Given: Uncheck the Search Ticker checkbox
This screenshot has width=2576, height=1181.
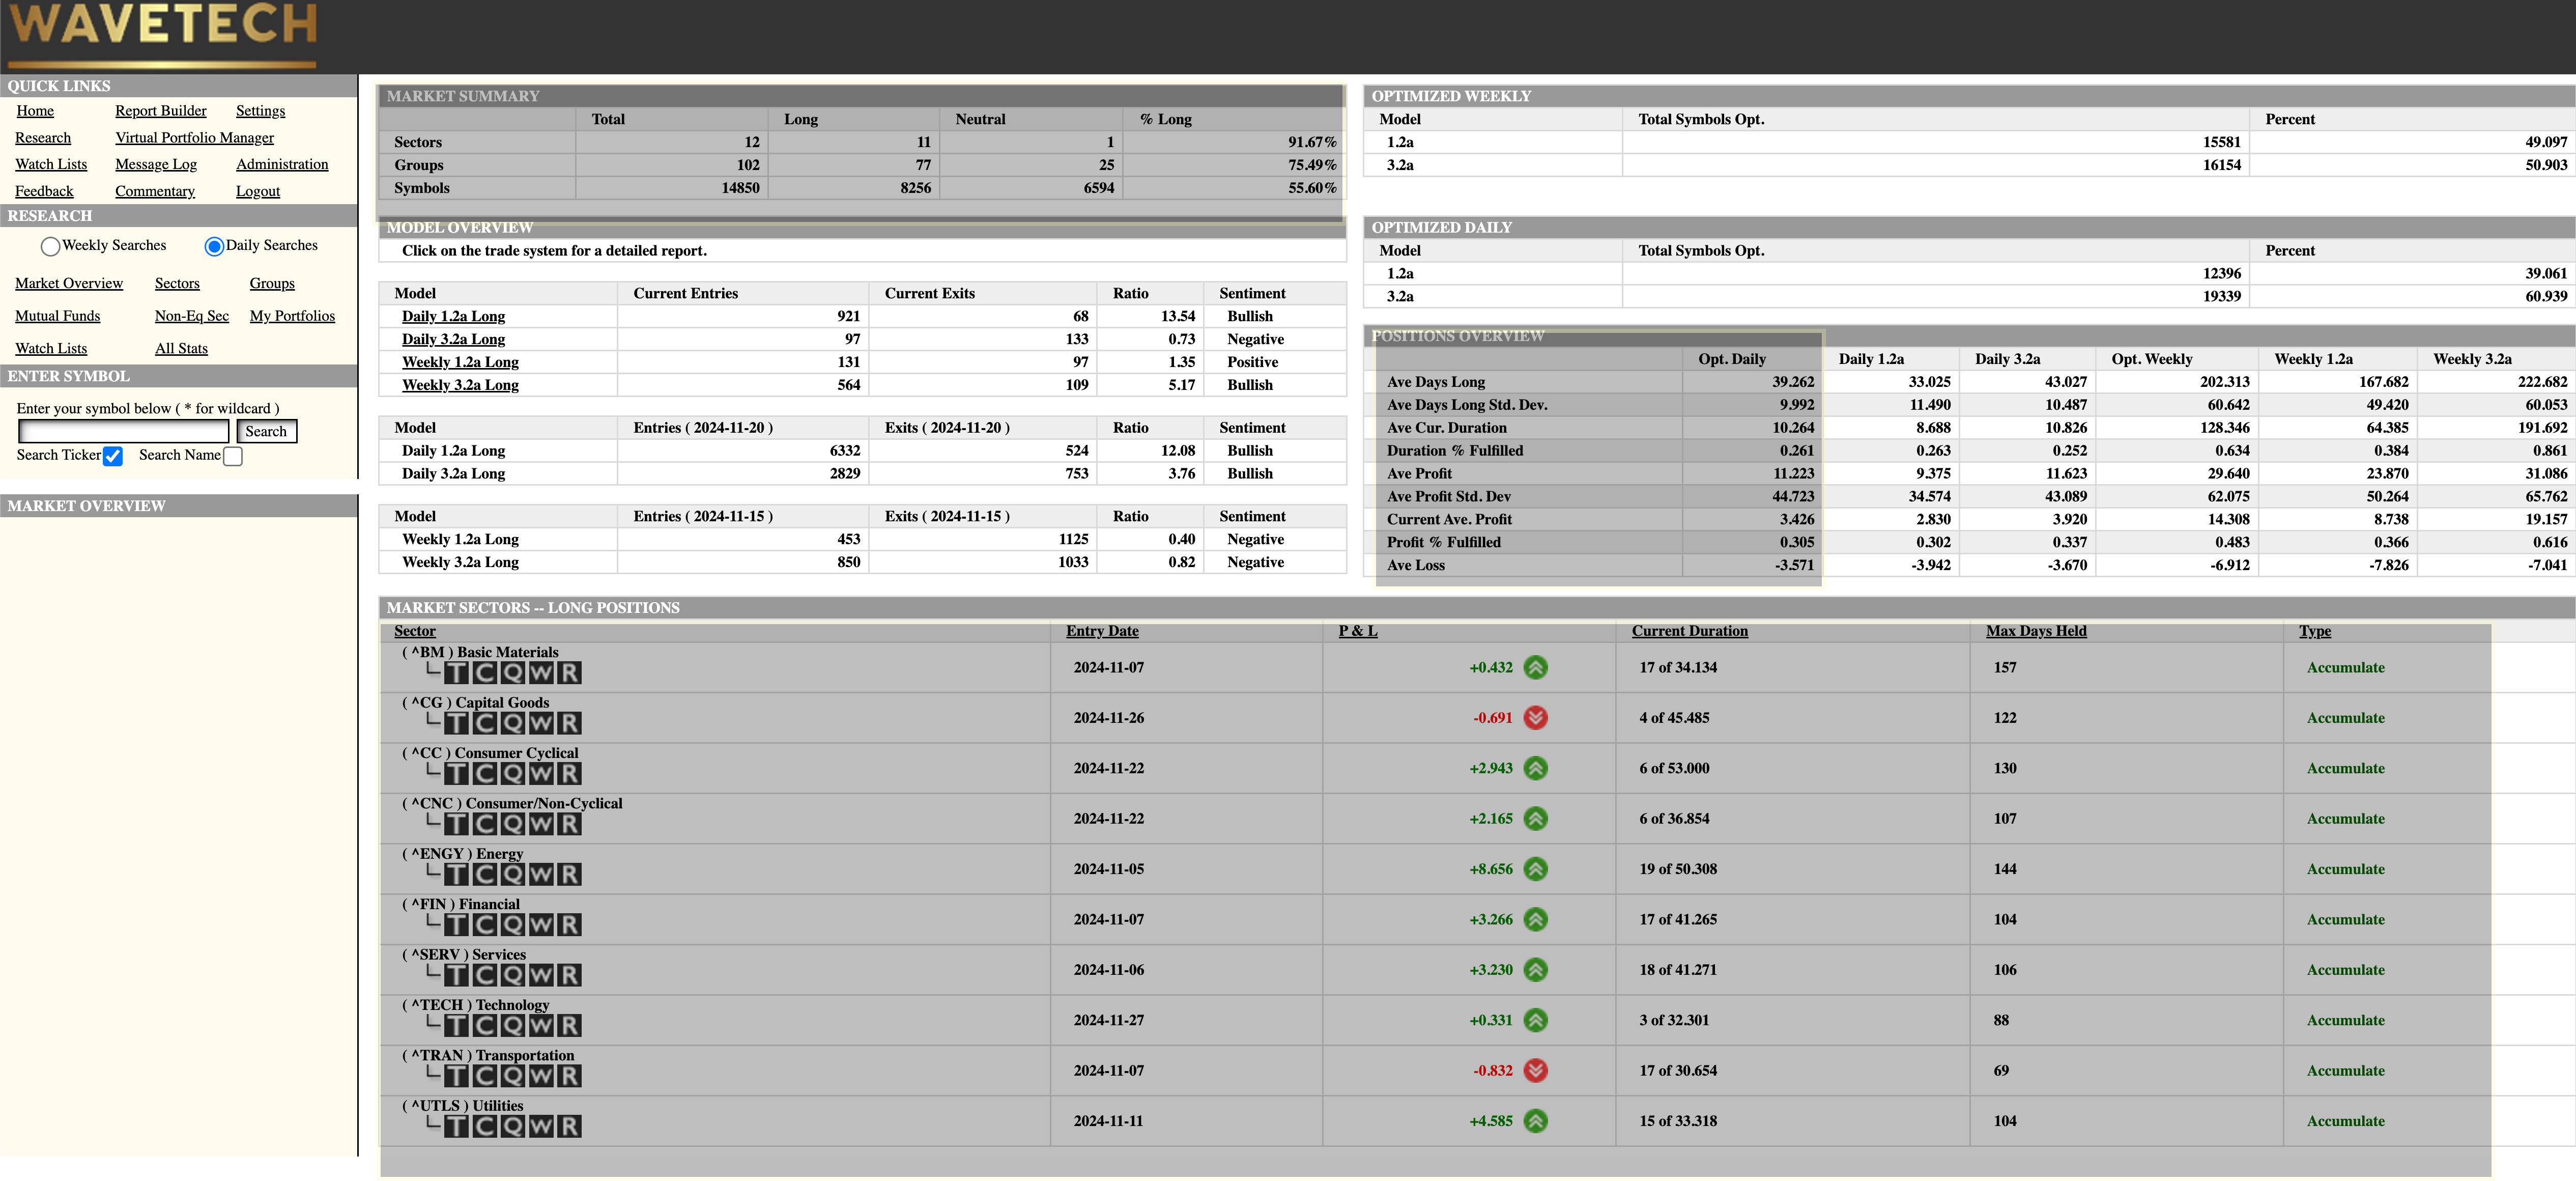Looking at the screenshot, I should pos(113,456).
